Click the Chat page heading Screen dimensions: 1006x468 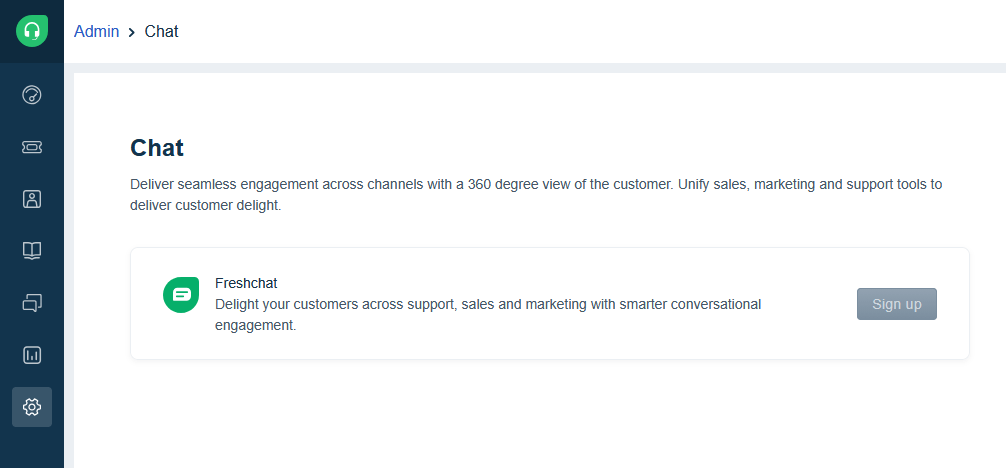(x=157, y=148)
